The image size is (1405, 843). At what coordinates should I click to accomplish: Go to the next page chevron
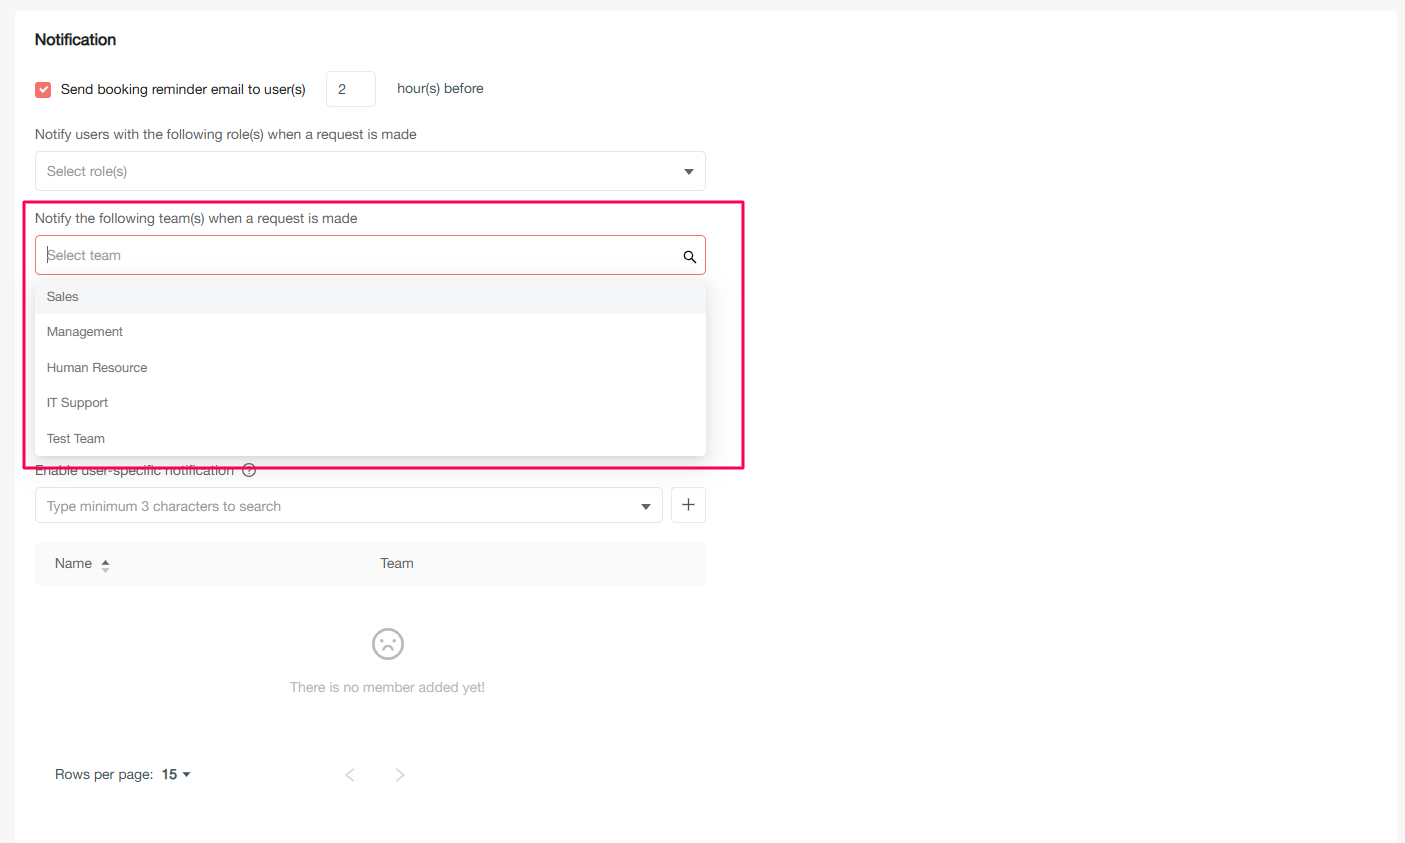[400, 775]
